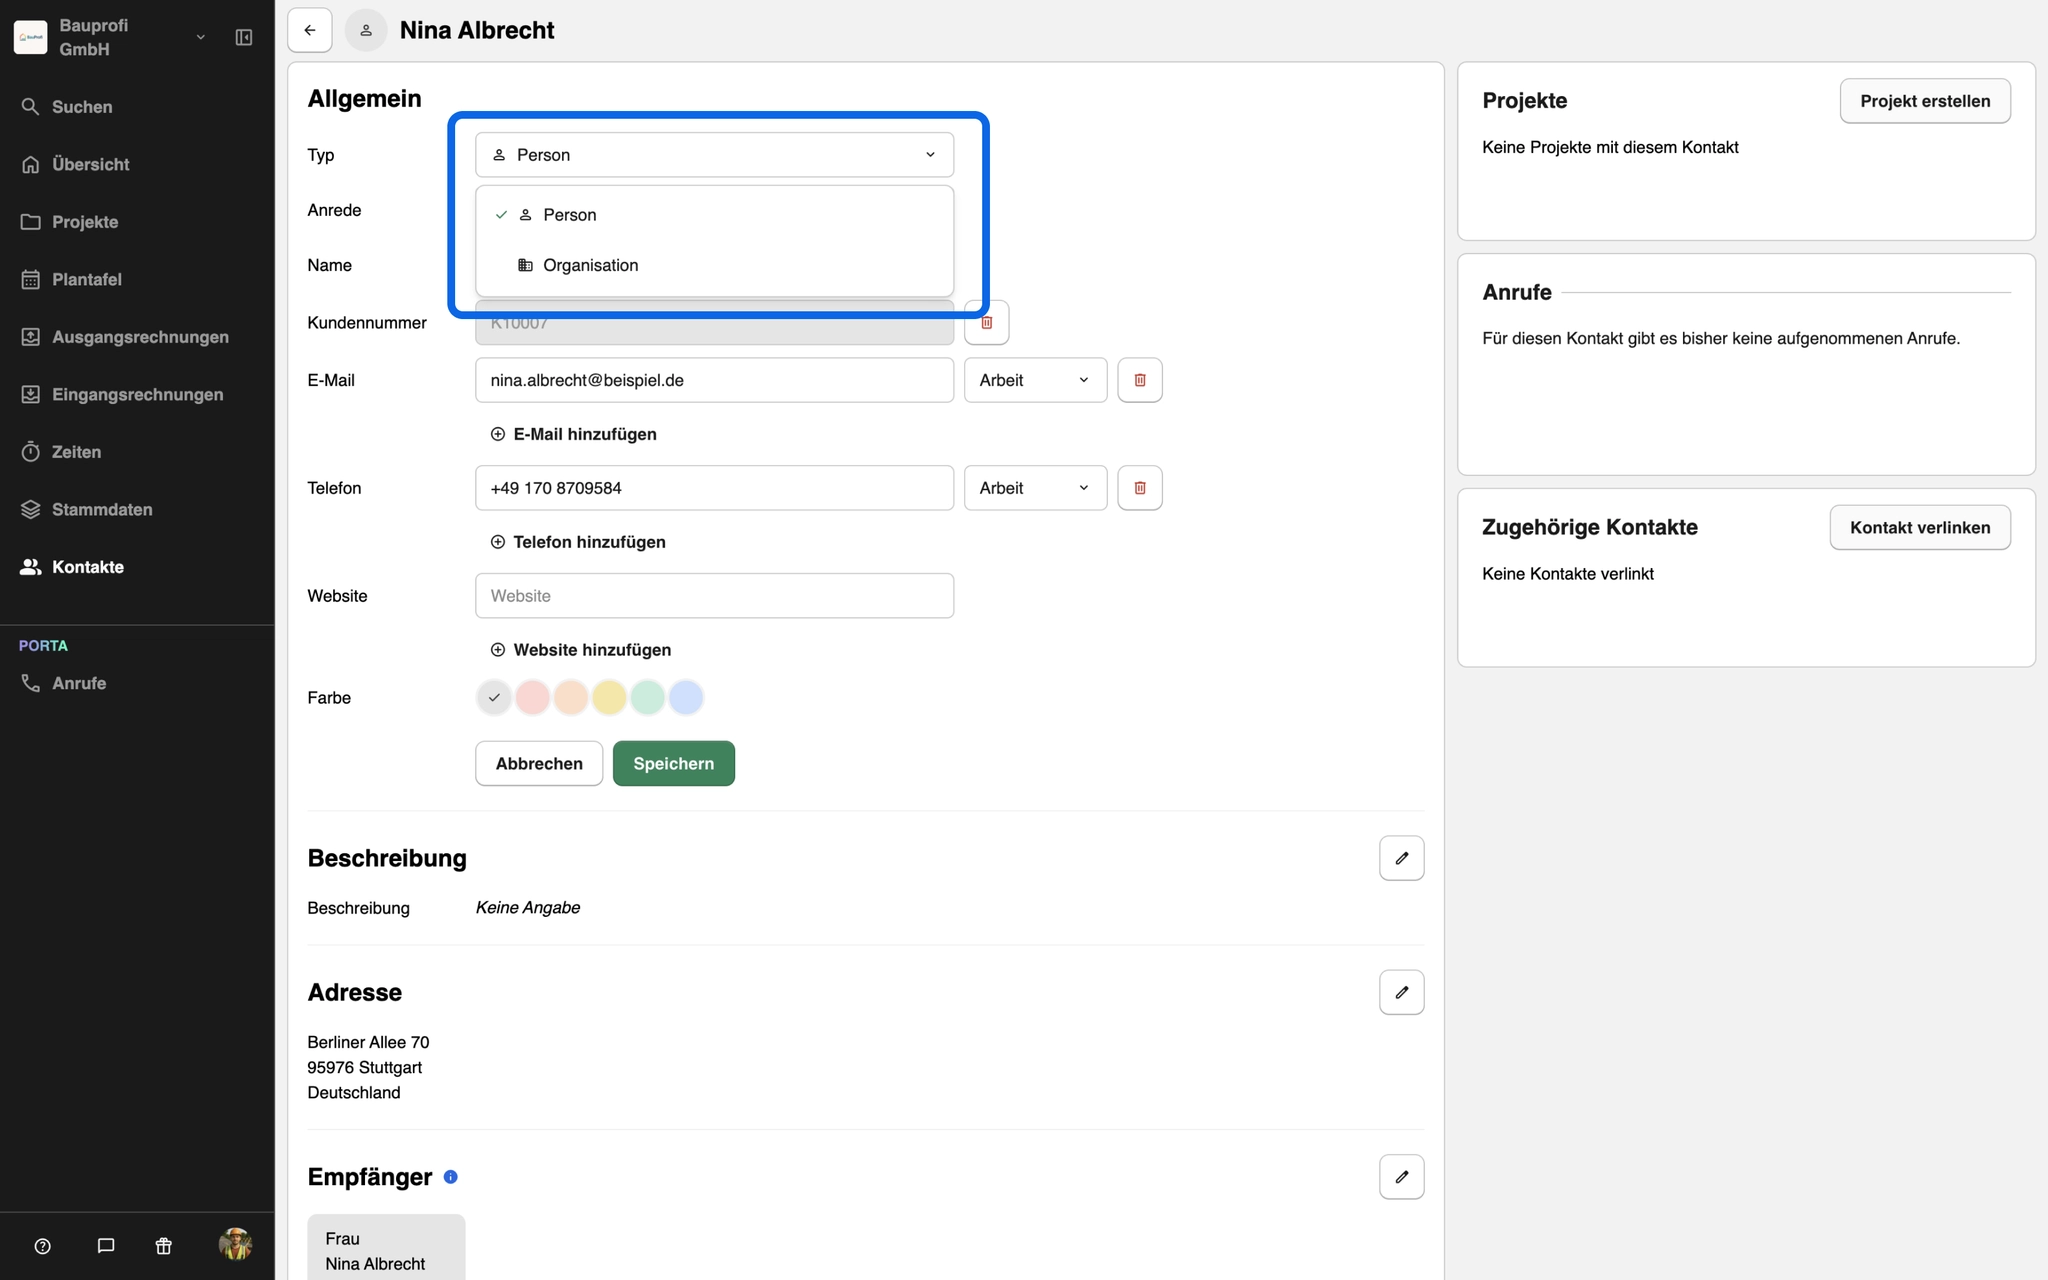Pick the yellow Farbe swatch

609,698
